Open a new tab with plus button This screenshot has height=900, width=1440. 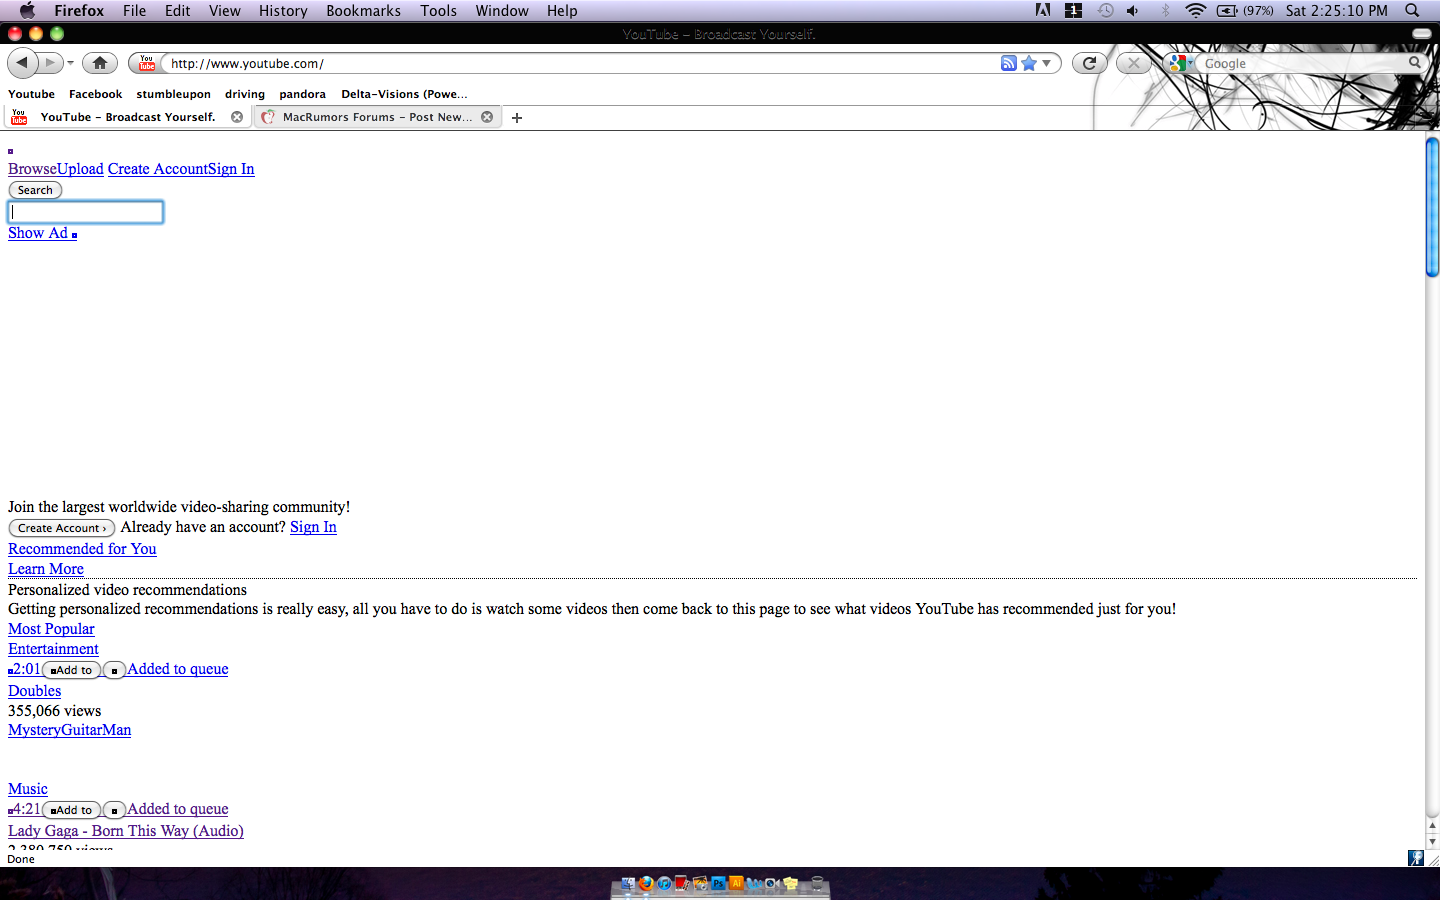pos(517,118)
